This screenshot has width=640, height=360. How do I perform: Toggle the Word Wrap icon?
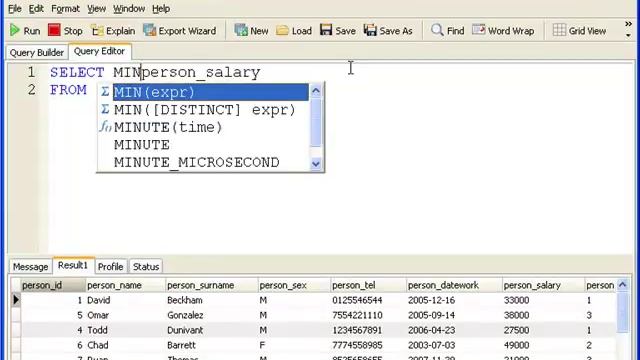(478, 30)
